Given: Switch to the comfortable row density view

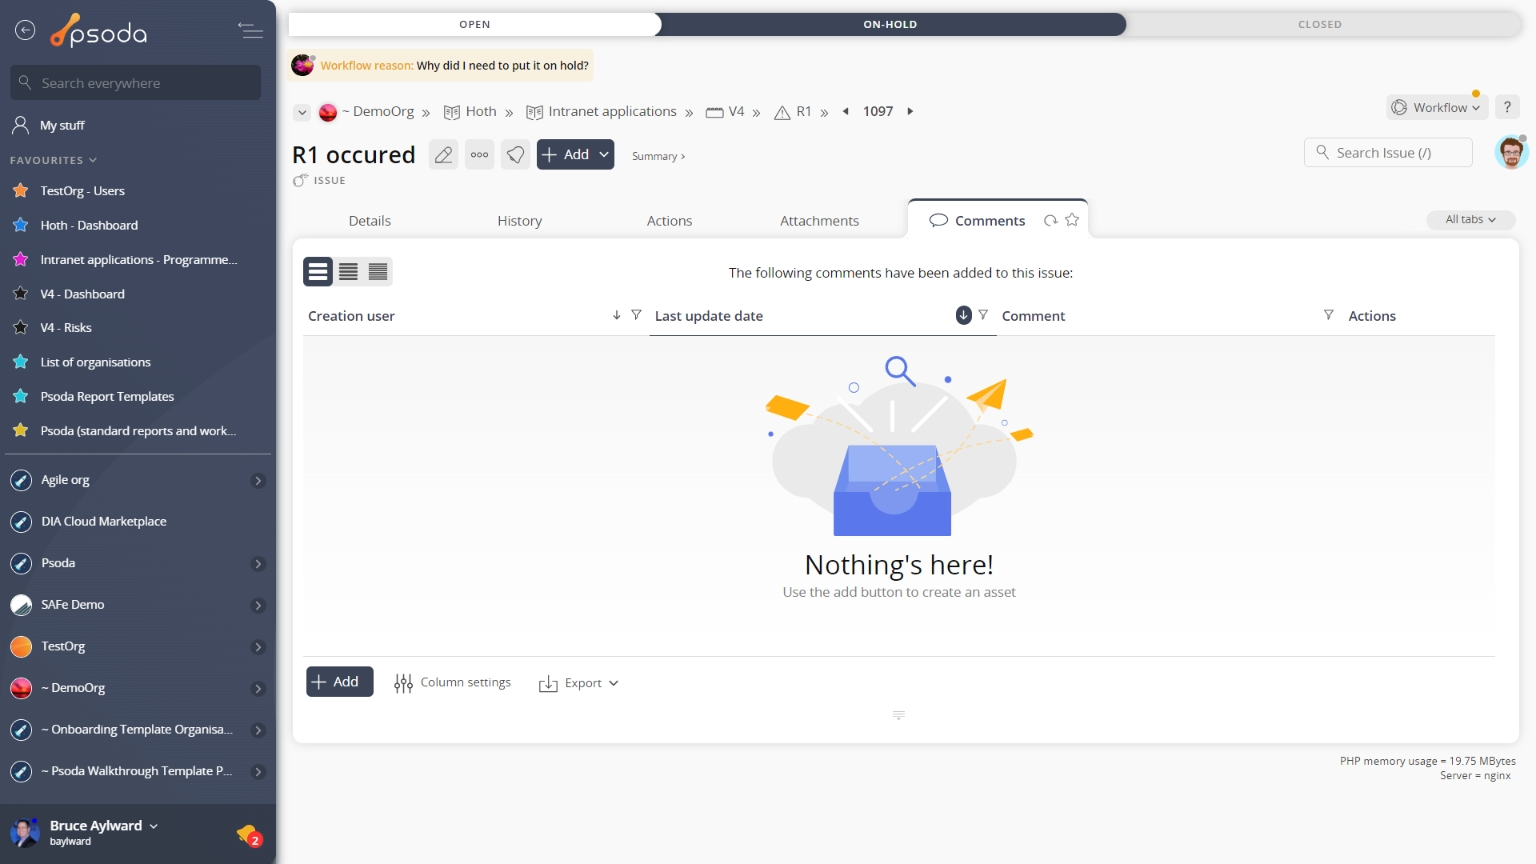Looking at the screenshot, I should (318, 271).
